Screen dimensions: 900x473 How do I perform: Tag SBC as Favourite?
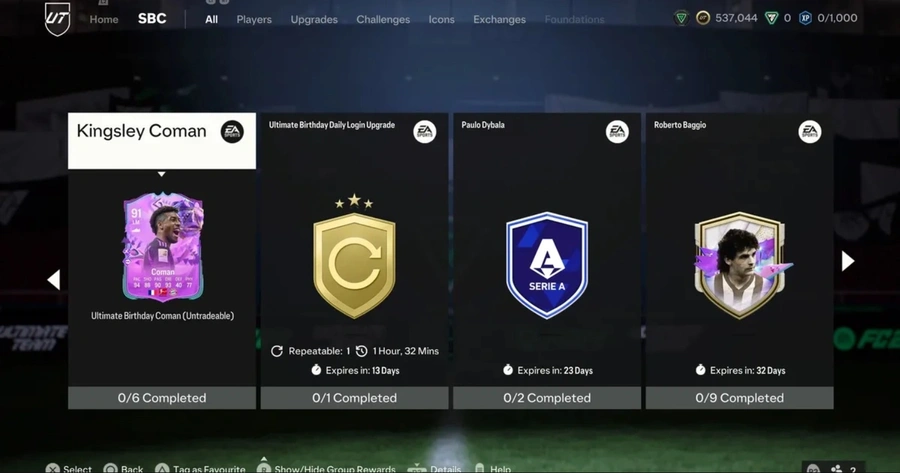pos(209,468)
